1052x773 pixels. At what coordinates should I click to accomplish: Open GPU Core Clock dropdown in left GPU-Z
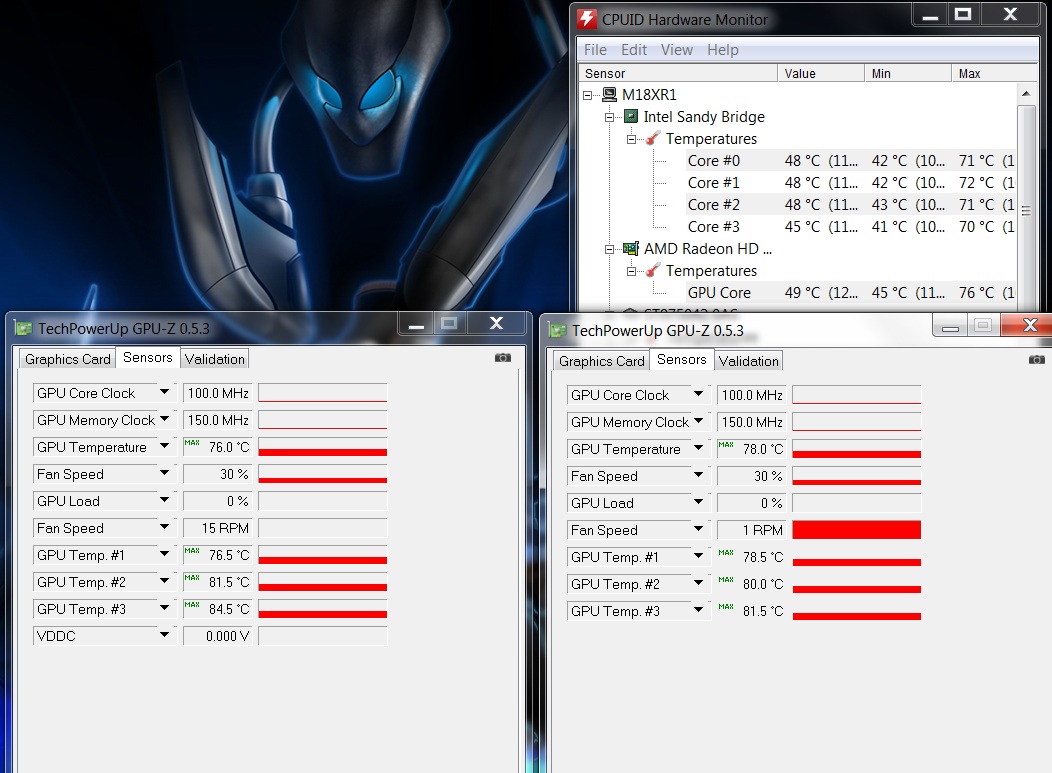pyautogui.click(x=164, y=392)
